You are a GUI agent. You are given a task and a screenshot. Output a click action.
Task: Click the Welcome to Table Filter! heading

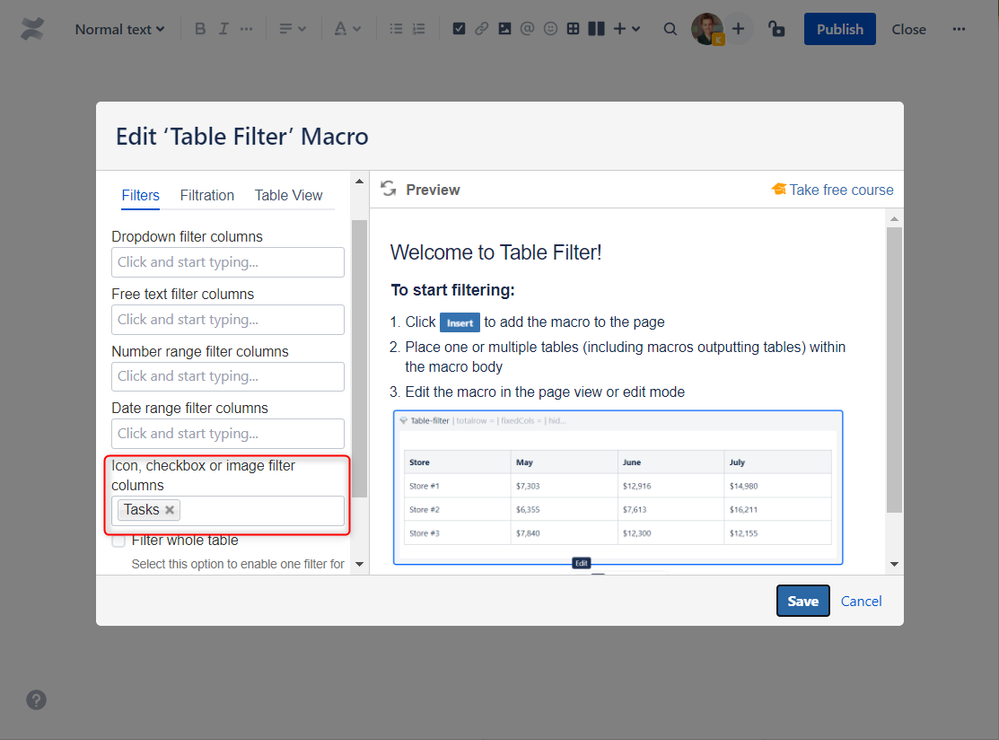[496, 252]
